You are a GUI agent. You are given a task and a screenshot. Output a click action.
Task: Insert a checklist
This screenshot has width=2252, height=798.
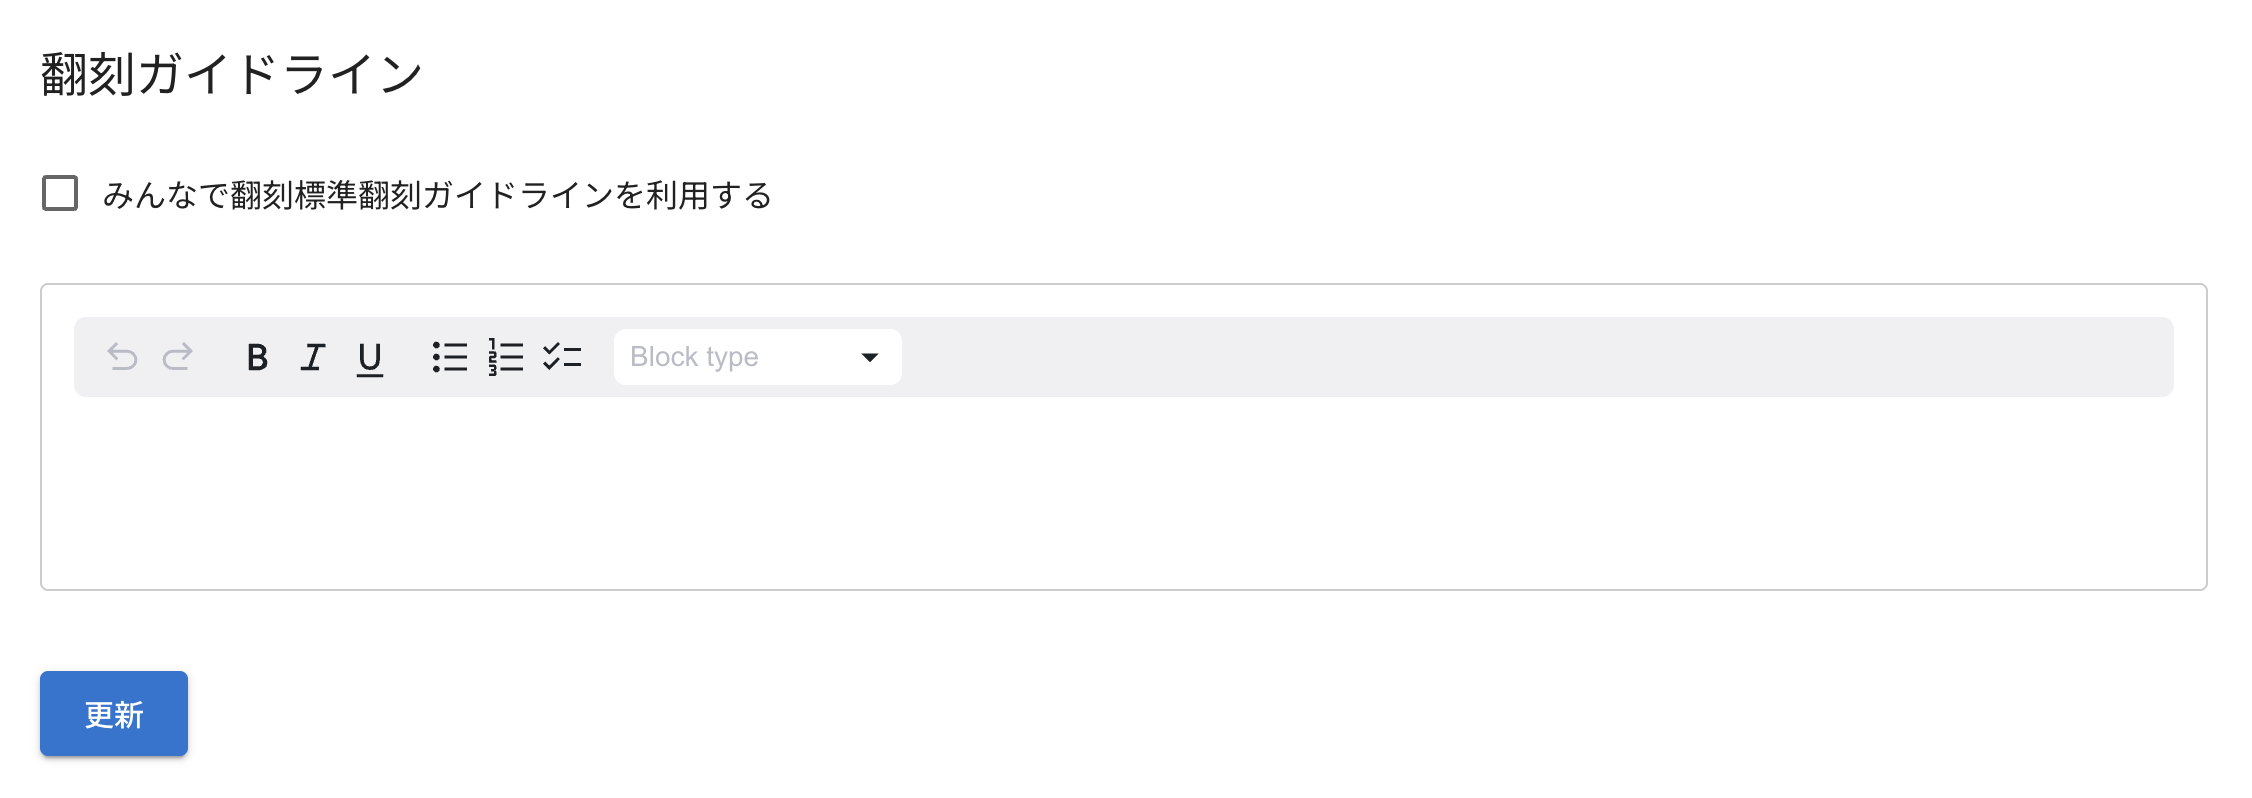tap(562, 357)
